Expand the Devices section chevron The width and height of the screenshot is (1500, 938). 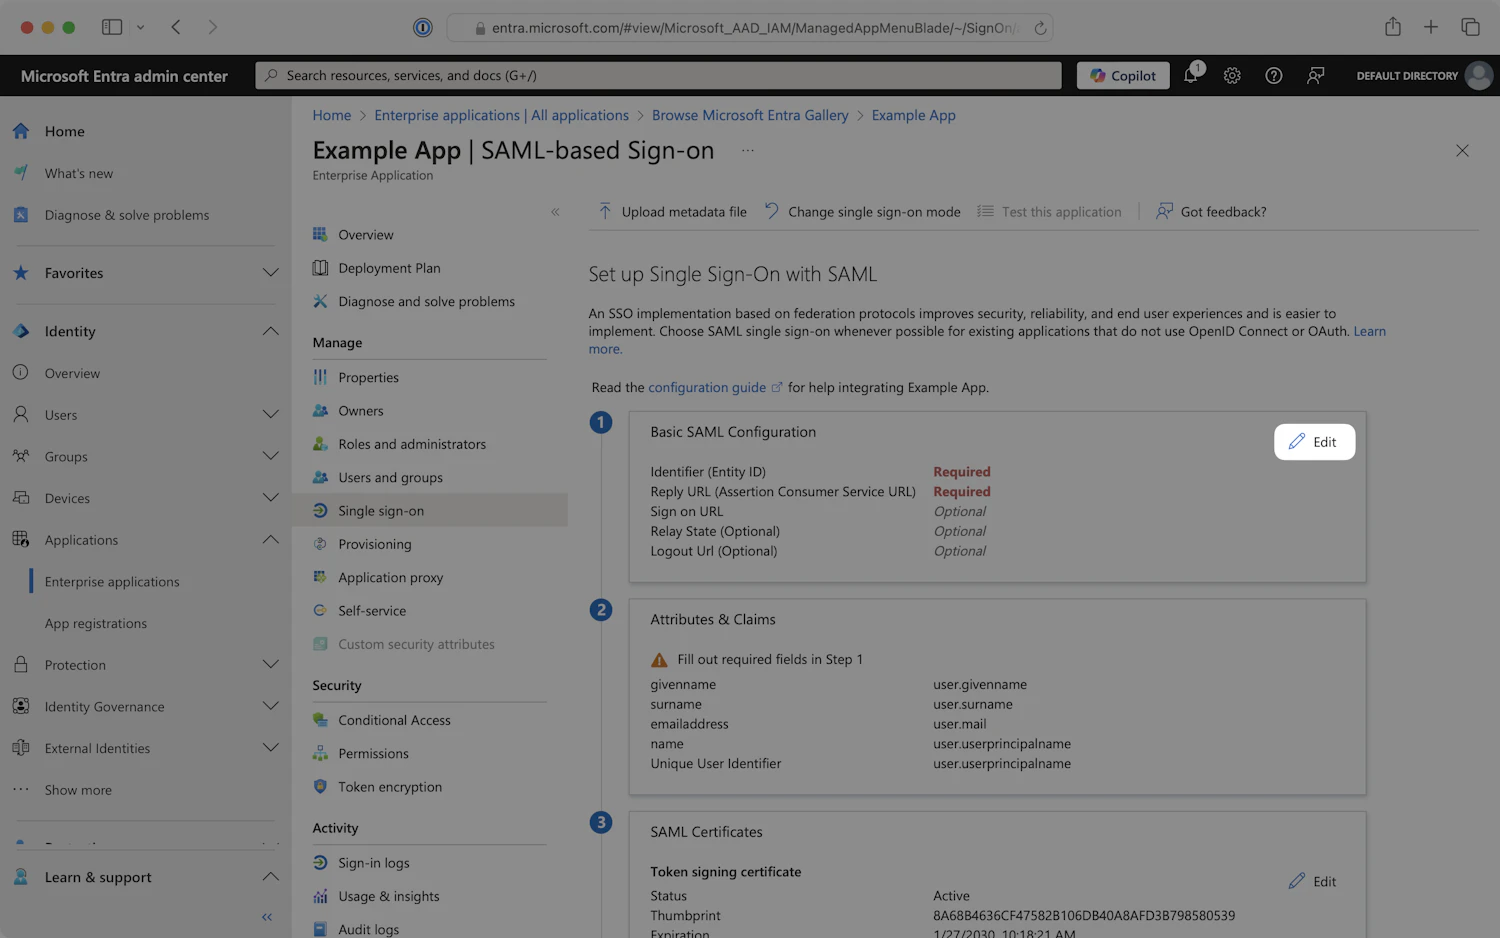[x=271, y=498]
